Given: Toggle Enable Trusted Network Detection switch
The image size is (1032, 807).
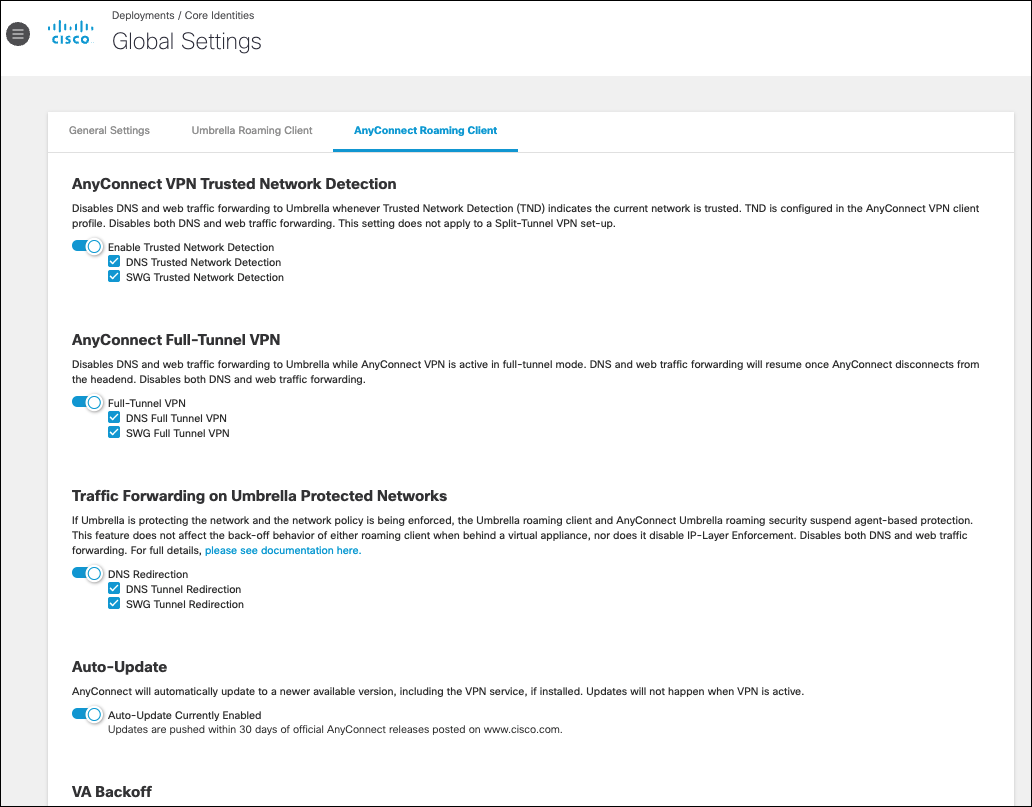Looking at the screenshot, I should point(87,246).
